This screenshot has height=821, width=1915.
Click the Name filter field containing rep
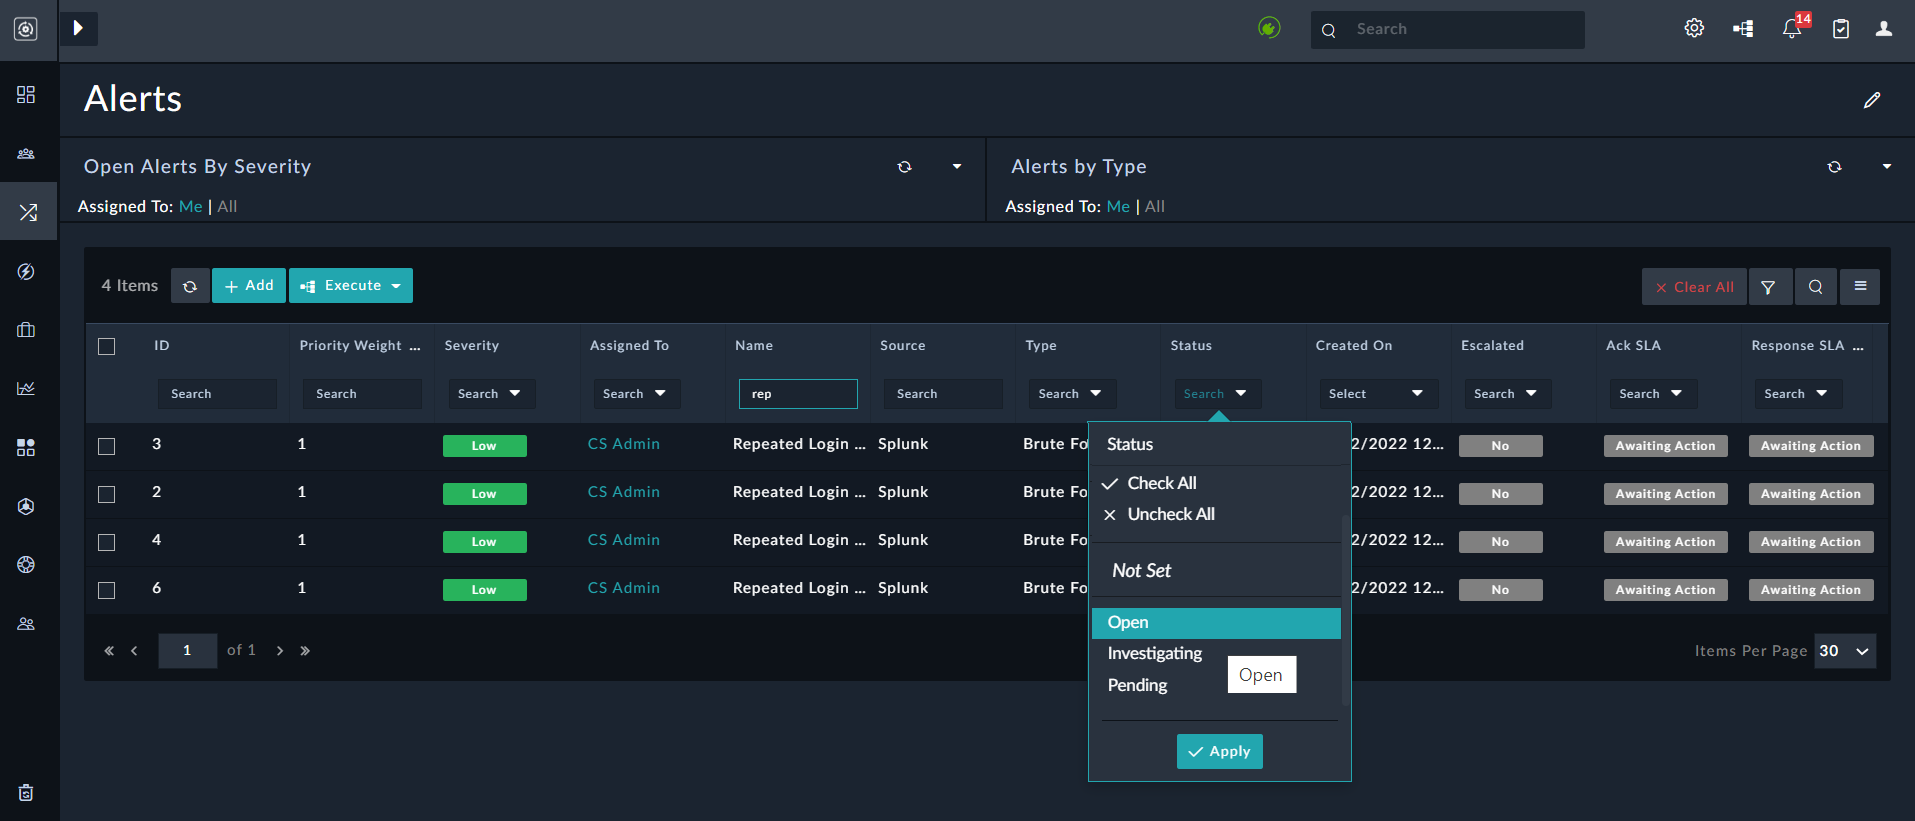point(798,394)
